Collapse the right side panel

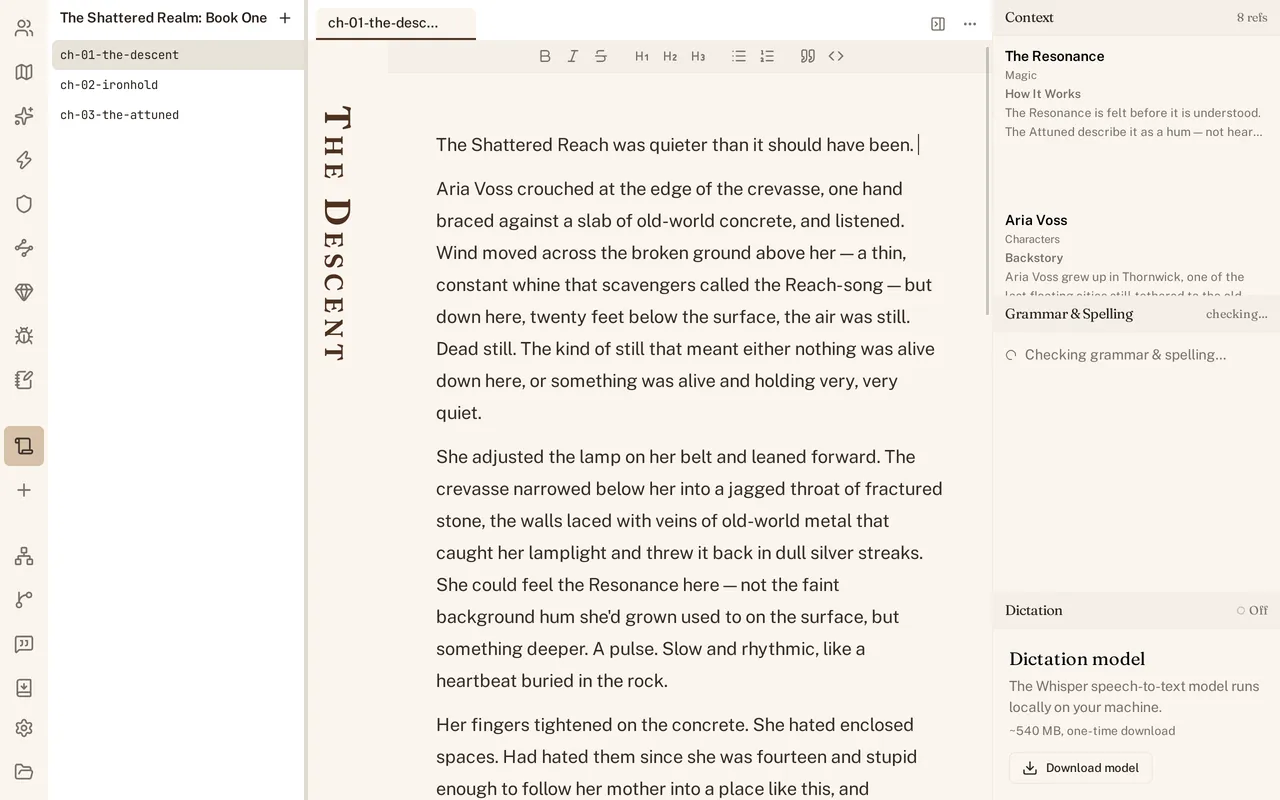[x=938, y=24]
